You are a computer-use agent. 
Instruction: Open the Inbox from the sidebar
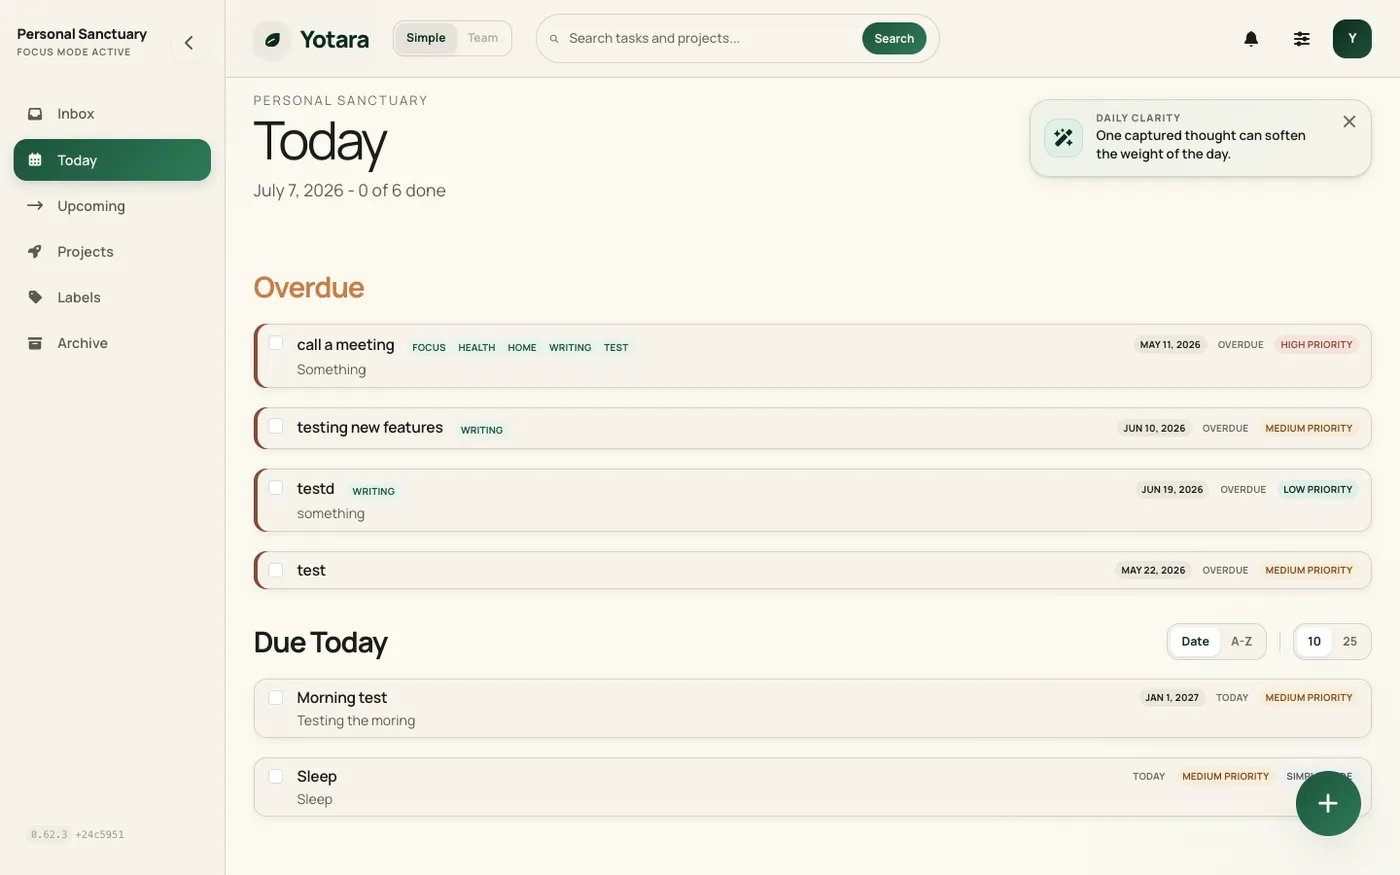click(x=112, y=114)
